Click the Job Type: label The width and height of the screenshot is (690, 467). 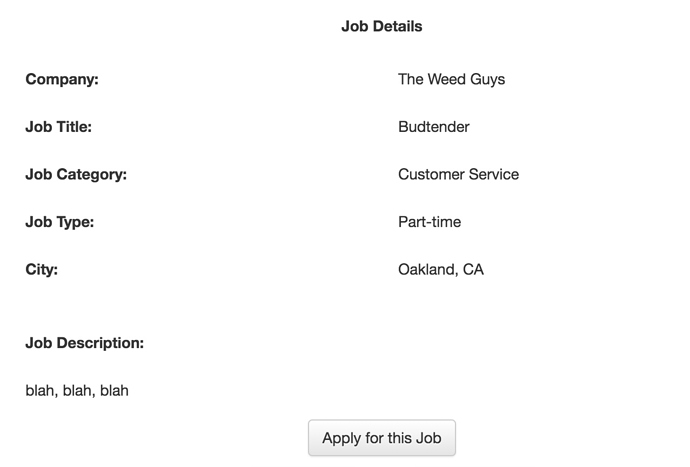(59, 222)
